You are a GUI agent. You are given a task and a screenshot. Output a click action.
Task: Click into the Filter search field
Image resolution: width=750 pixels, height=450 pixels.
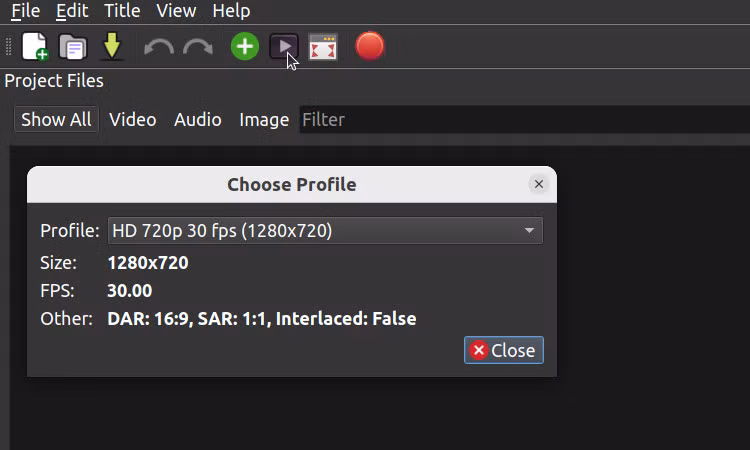pos(524,120)
